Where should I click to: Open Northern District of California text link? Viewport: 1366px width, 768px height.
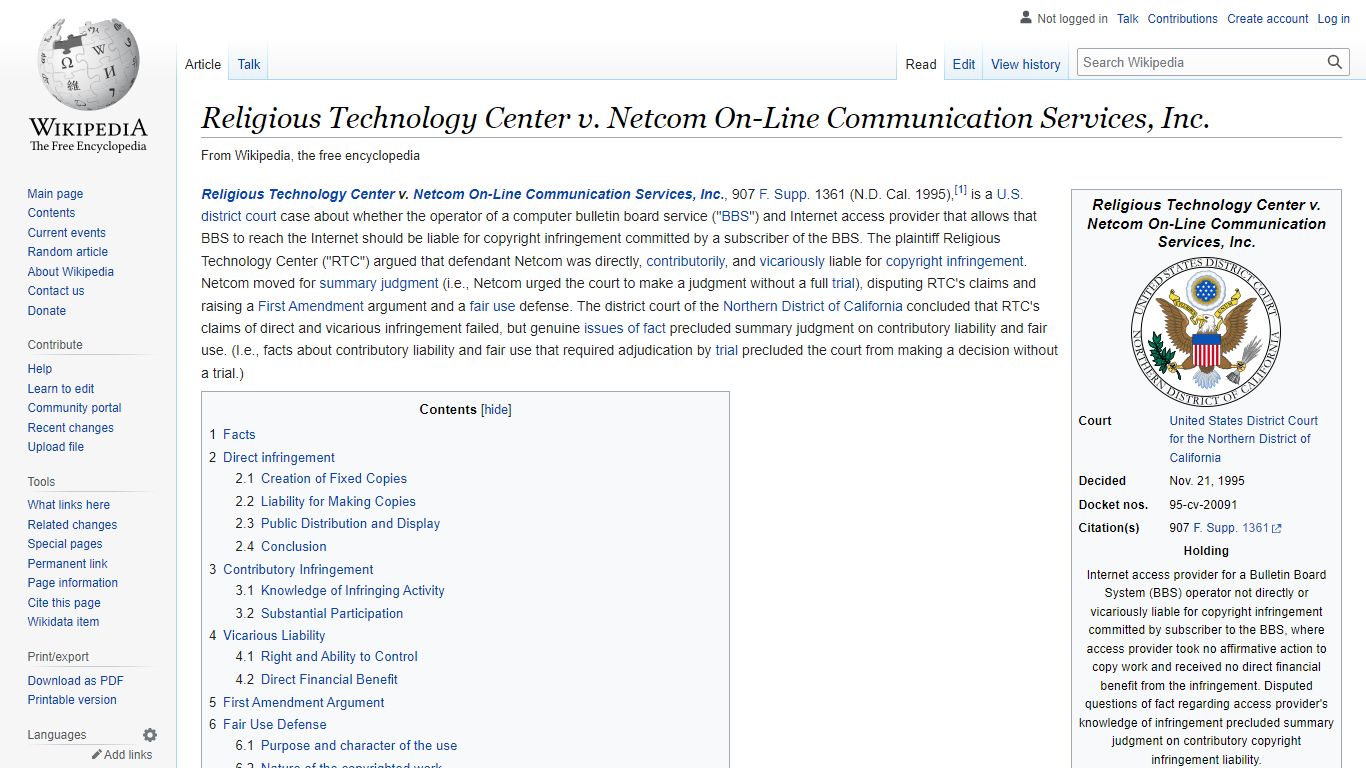(813, 306)
